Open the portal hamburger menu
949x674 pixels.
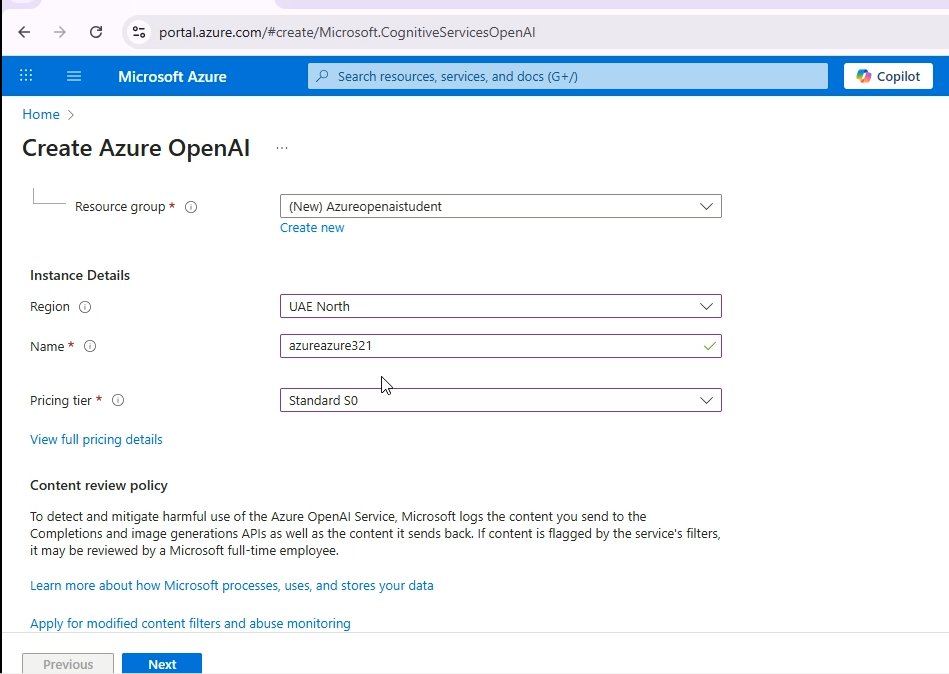point(74,76)
